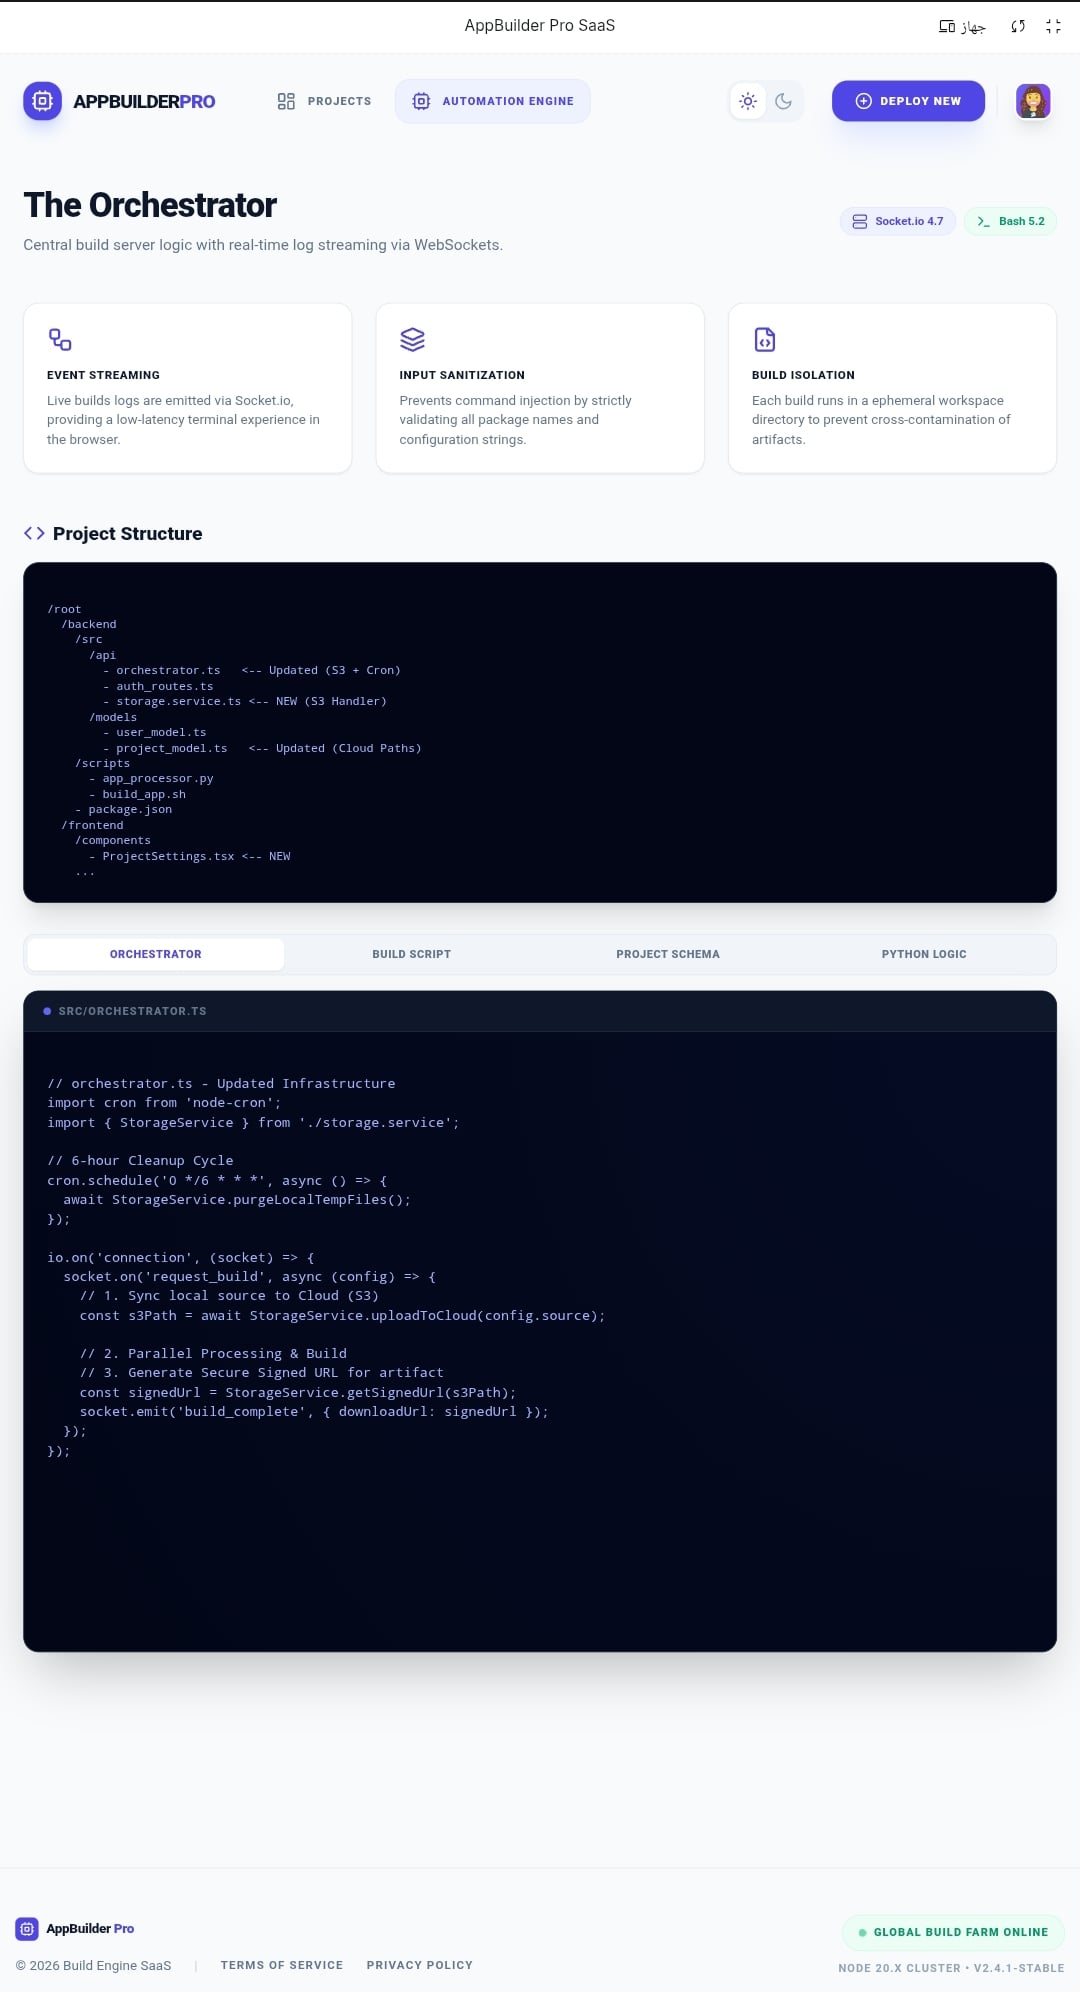
Task: Switch to the Build Script tab
Action: click(x=412, y=954)
